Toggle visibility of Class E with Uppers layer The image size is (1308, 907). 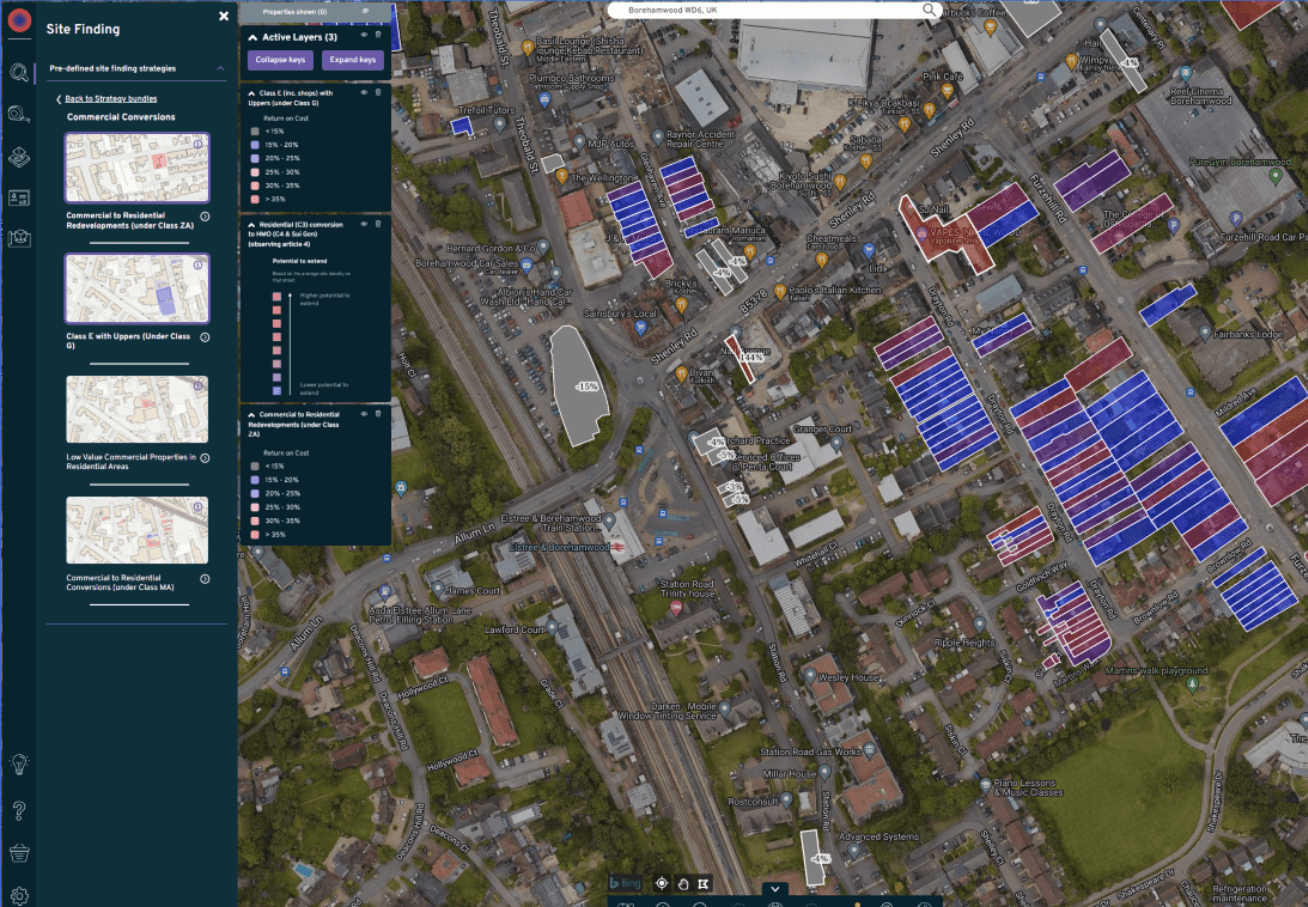point(364,92)
